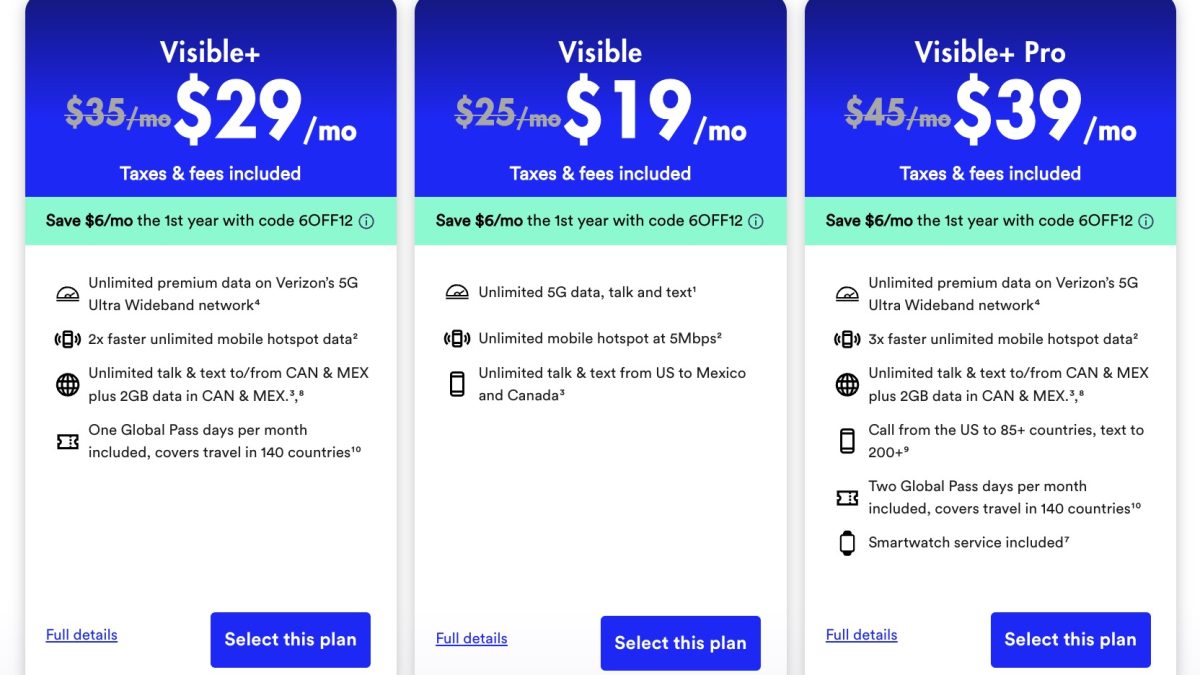1200x675 pixels.
Task: Click info icon beside Visible plan promo code
Action: tap(756, 221)
